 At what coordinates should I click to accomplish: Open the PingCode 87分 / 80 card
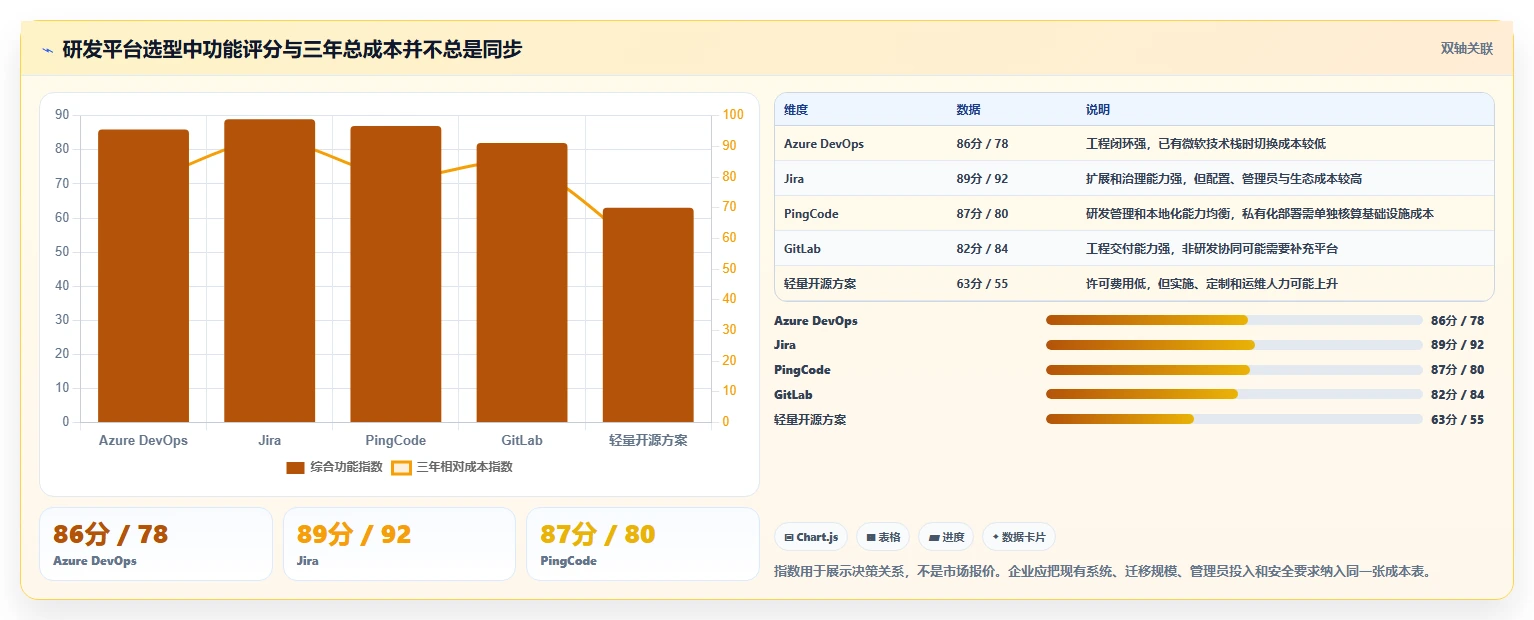[643, 544]
